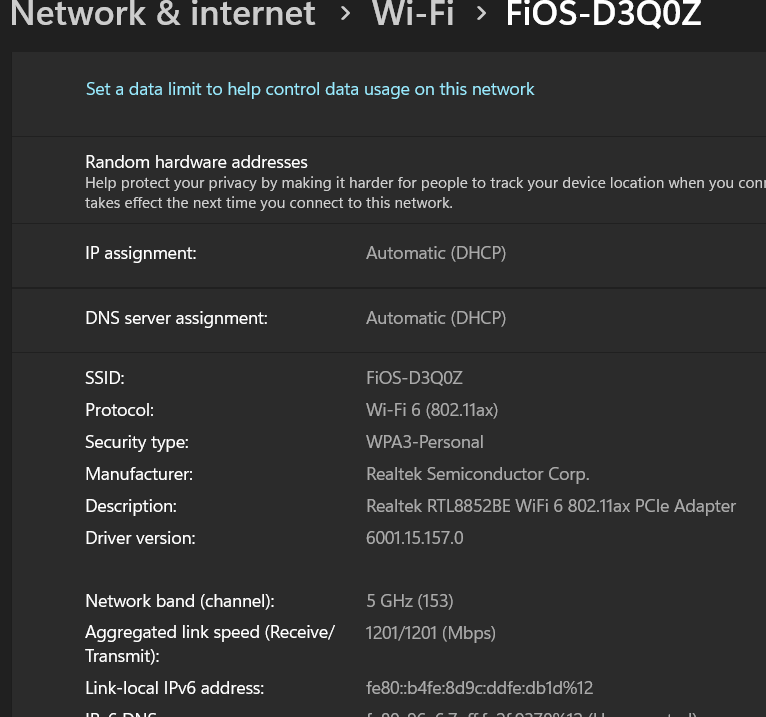Image resolution: width=766 pixels, height=717 pixels.
Task: Click the chevron before FiOS-D3Q0Z
Action: point(482,14)
